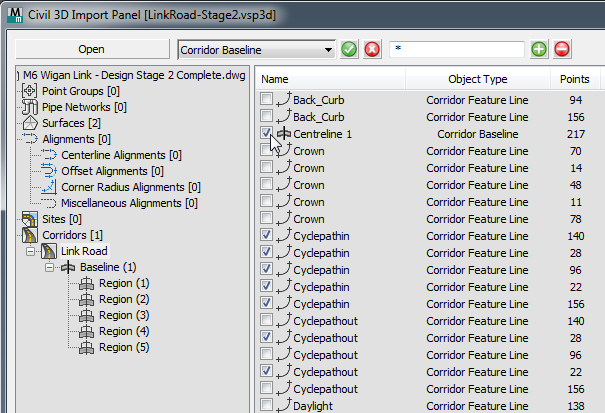Select Corridors [1] tree label
Screen dimensions: 605x413
(x=73, y=235)
